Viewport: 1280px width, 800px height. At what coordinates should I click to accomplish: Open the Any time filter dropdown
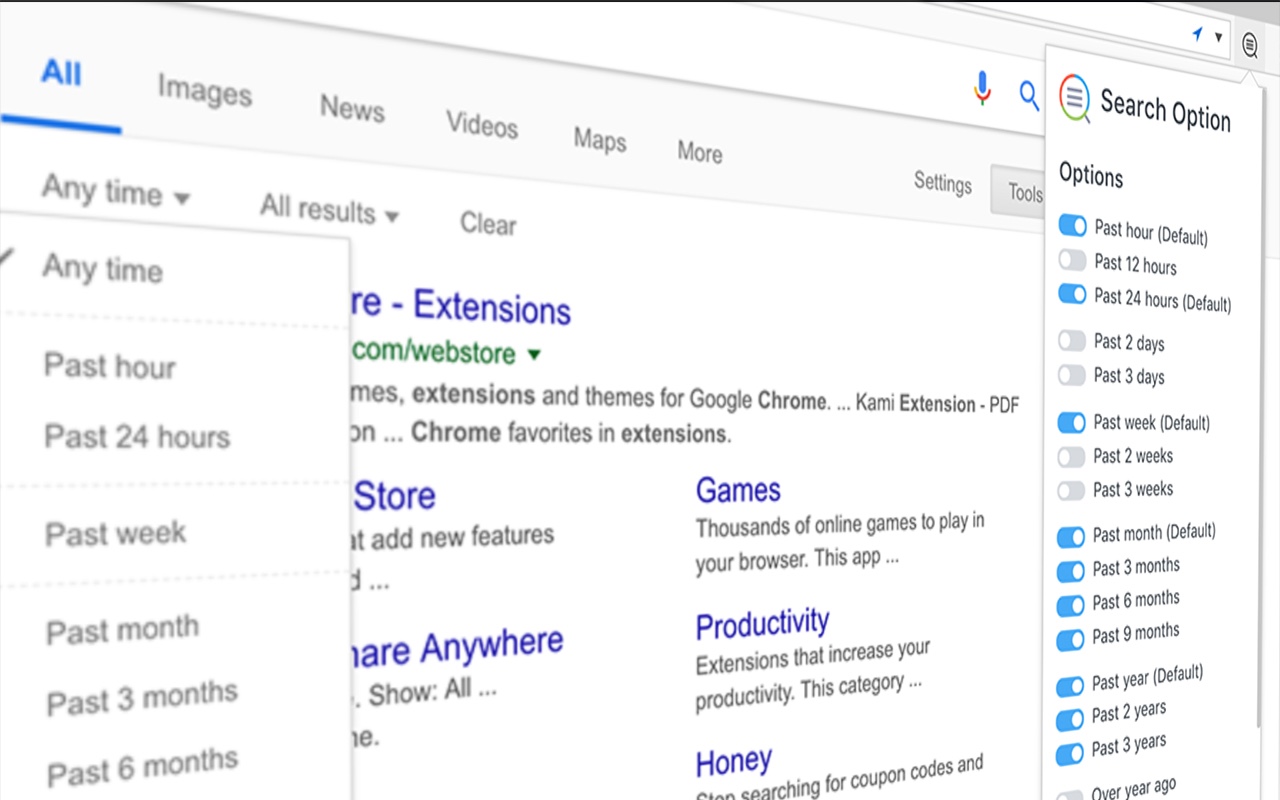[115, 190]
